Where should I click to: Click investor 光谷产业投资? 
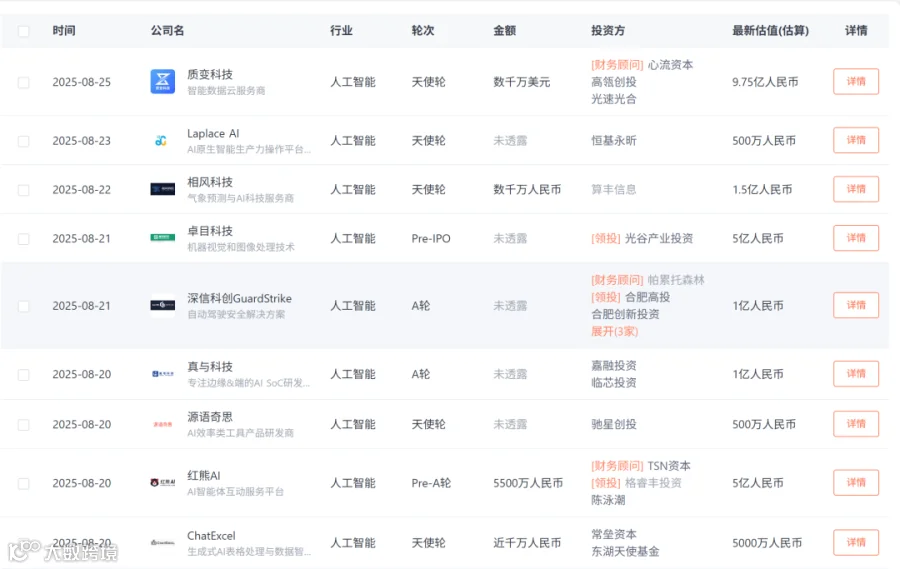coord(659,238)
